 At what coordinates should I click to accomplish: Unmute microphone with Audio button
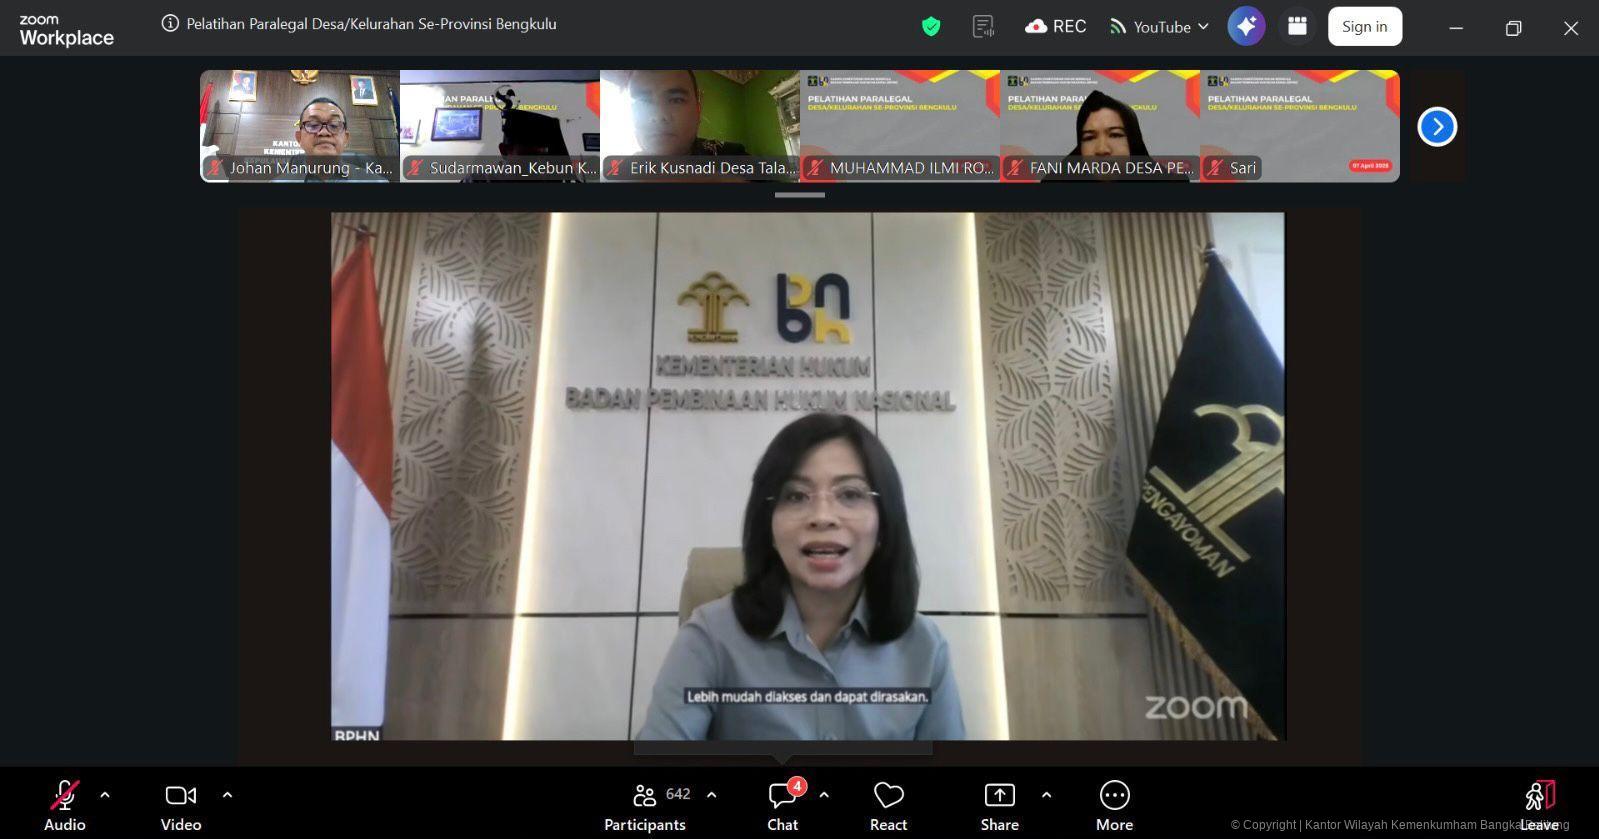[65, 805]
